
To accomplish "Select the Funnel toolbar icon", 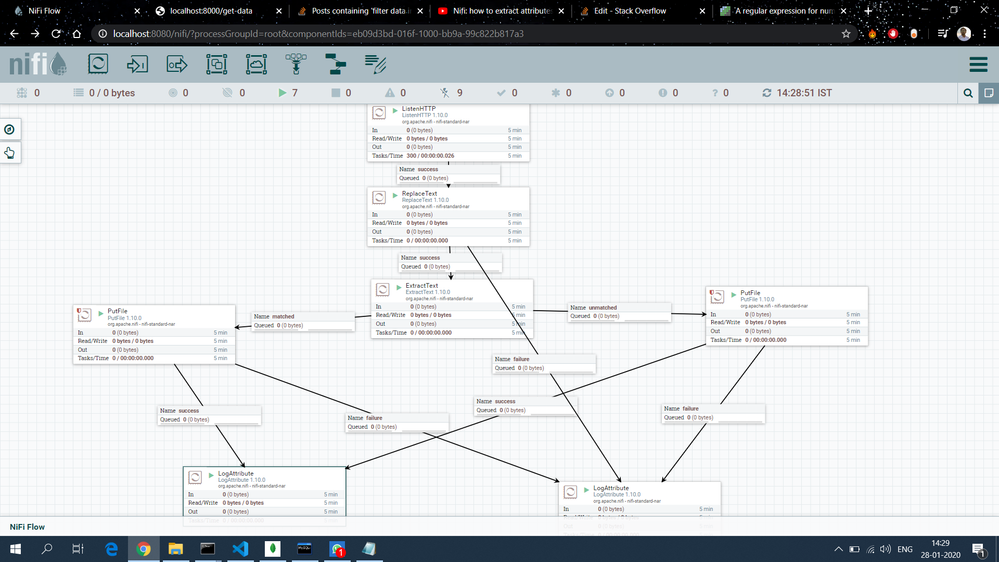I will click(296, 64).
